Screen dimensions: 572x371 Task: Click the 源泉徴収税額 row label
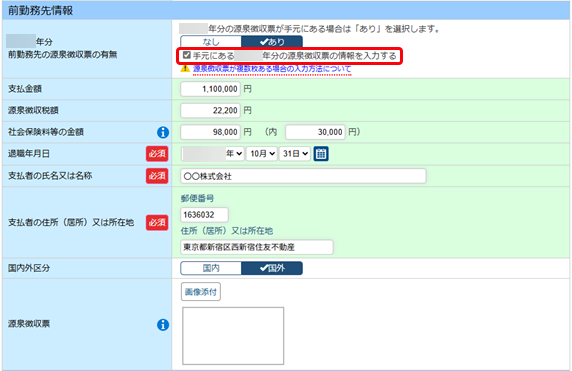point(33,110)
